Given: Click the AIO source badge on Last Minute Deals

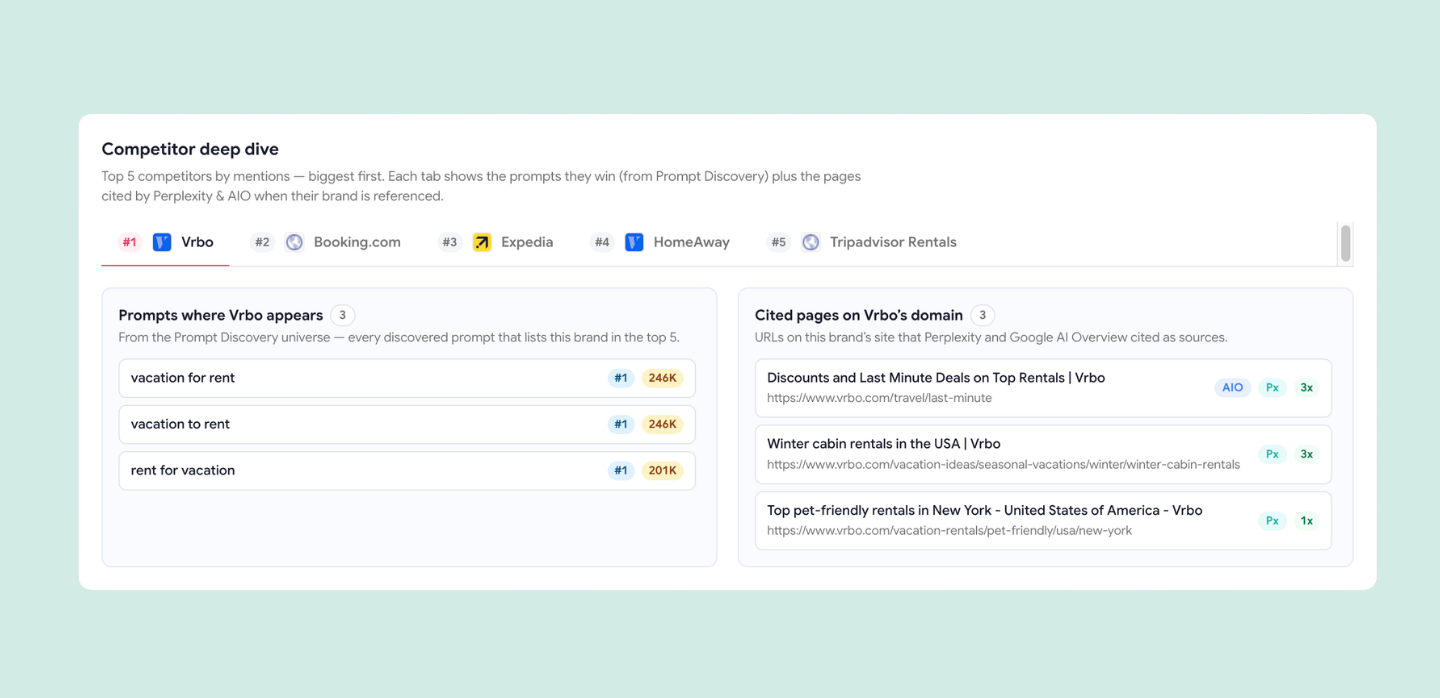Looking at the screenshot, I should 1233,388.
